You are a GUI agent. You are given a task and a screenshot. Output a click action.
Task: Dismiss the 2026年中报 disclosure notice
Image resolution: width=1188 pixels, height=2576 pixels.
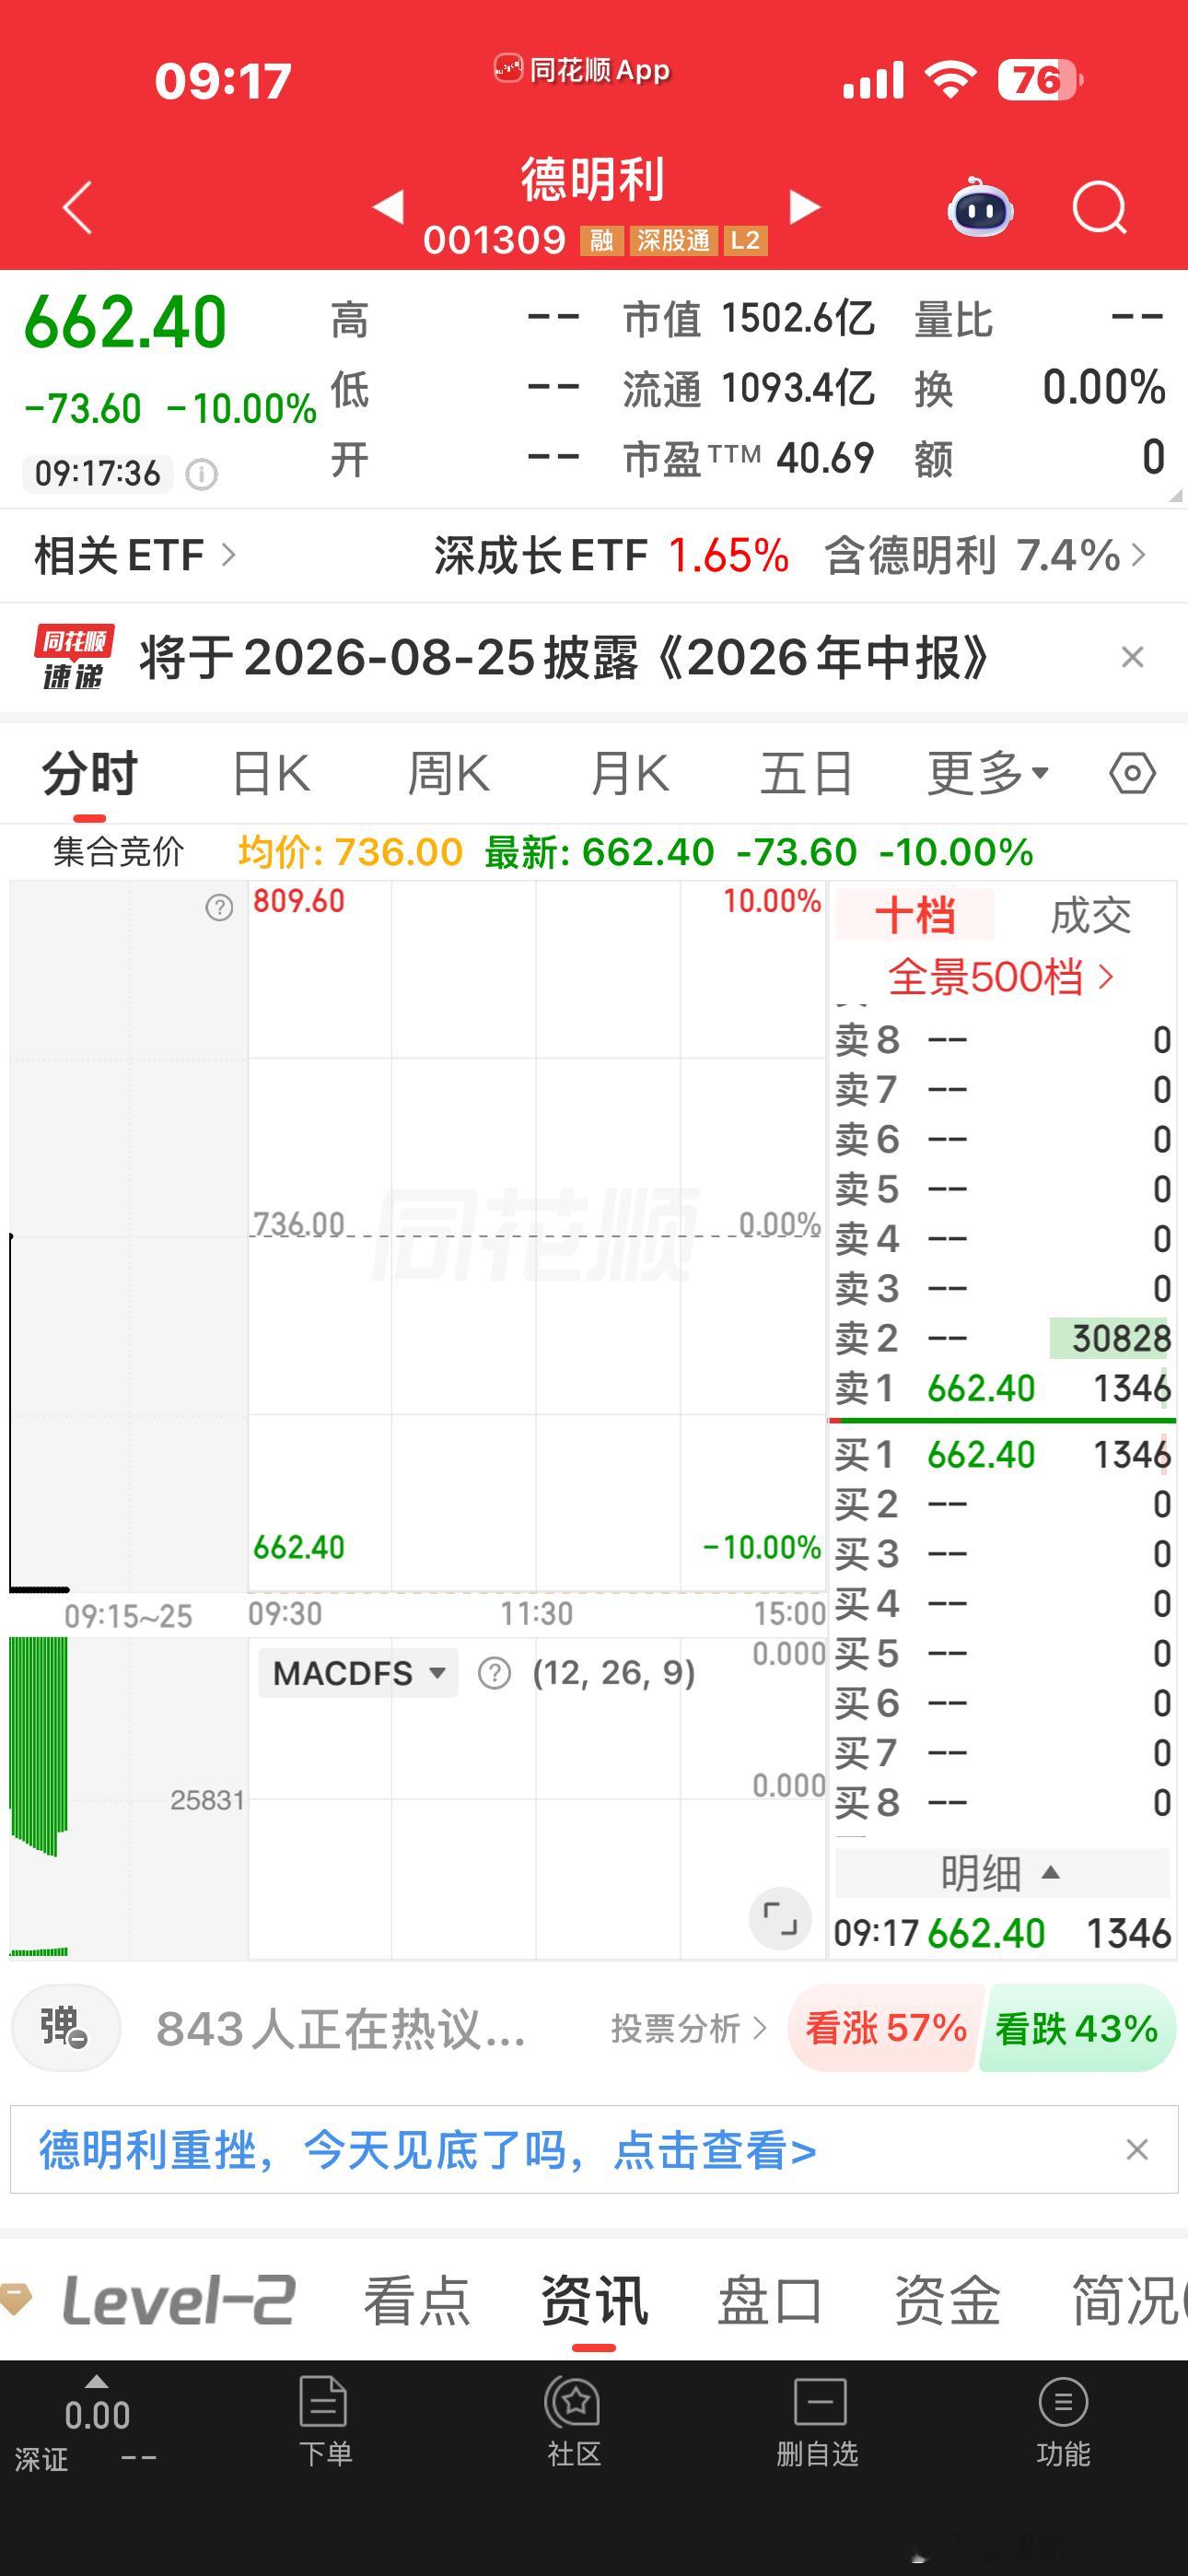[1132, 657]
